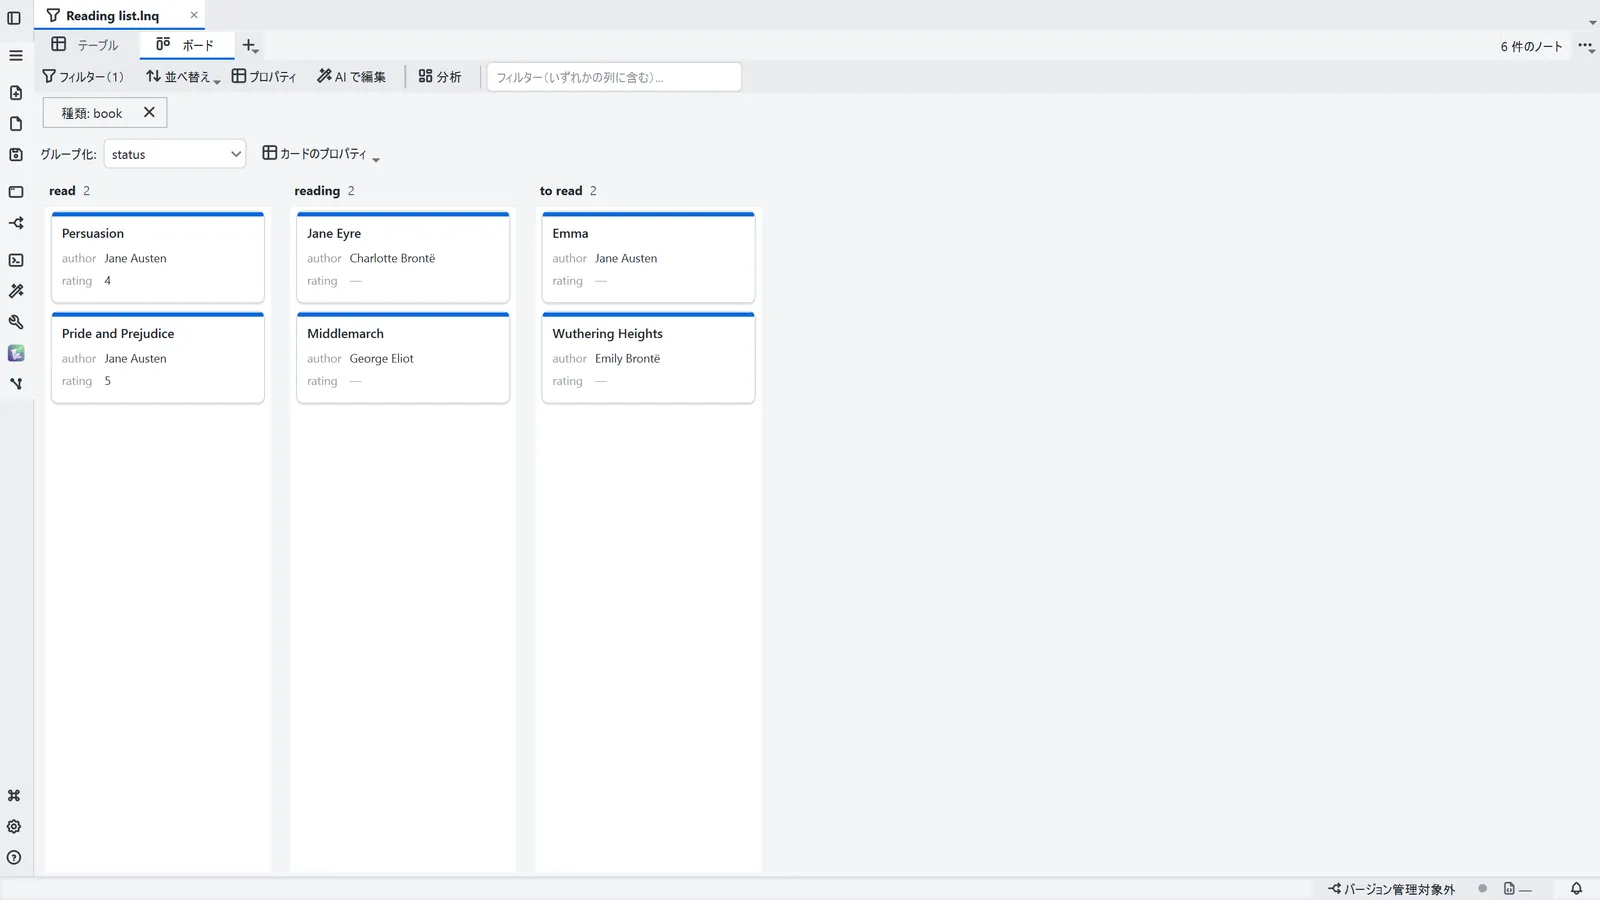Open the hamburger menu icon
Viewport: 1600px width, 900px height.
click(16, 56)
